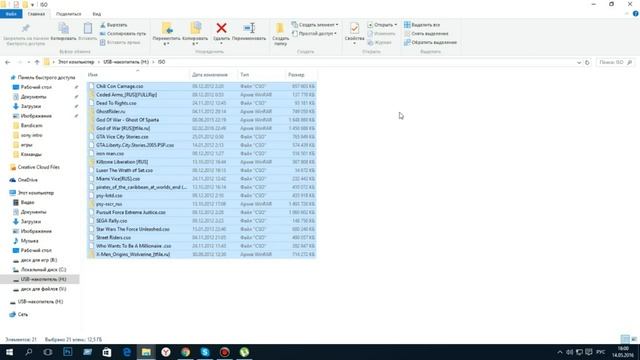The width and height of the screenshot is (640, 360).
Task: Open the address bar history dropdown
Action: [579, 62]
